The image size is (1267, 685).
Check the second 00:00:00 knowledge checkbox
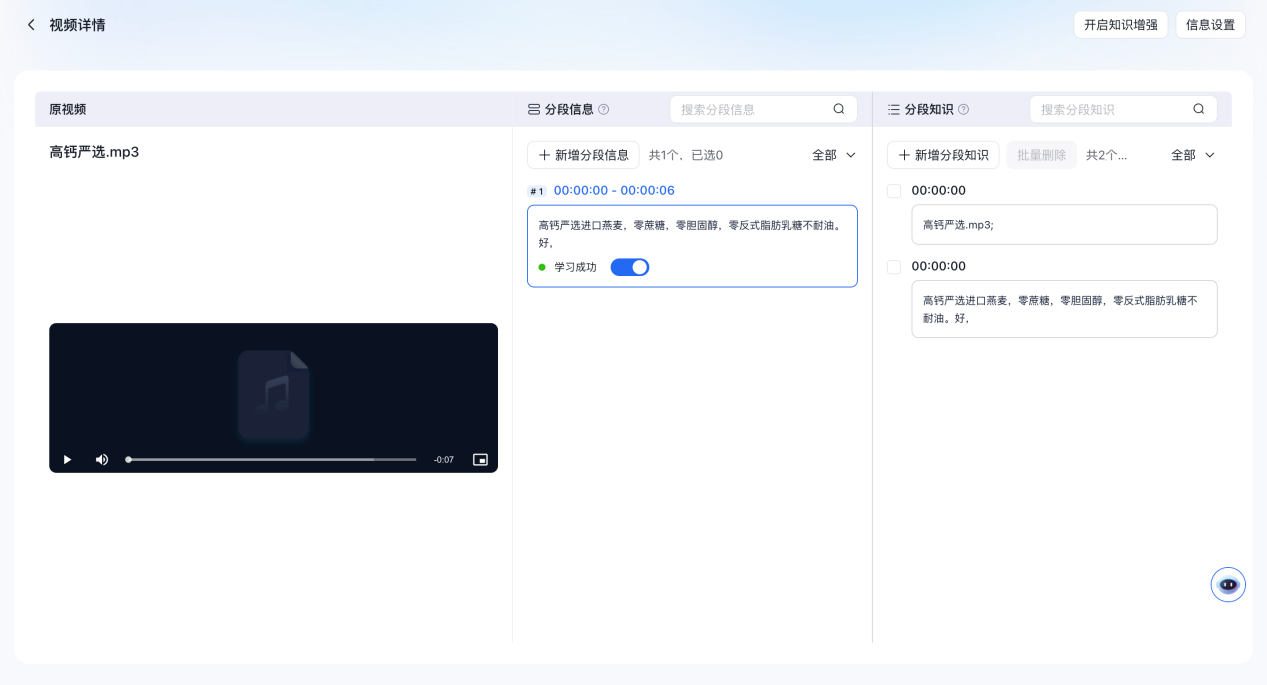[x=894, y=267]
